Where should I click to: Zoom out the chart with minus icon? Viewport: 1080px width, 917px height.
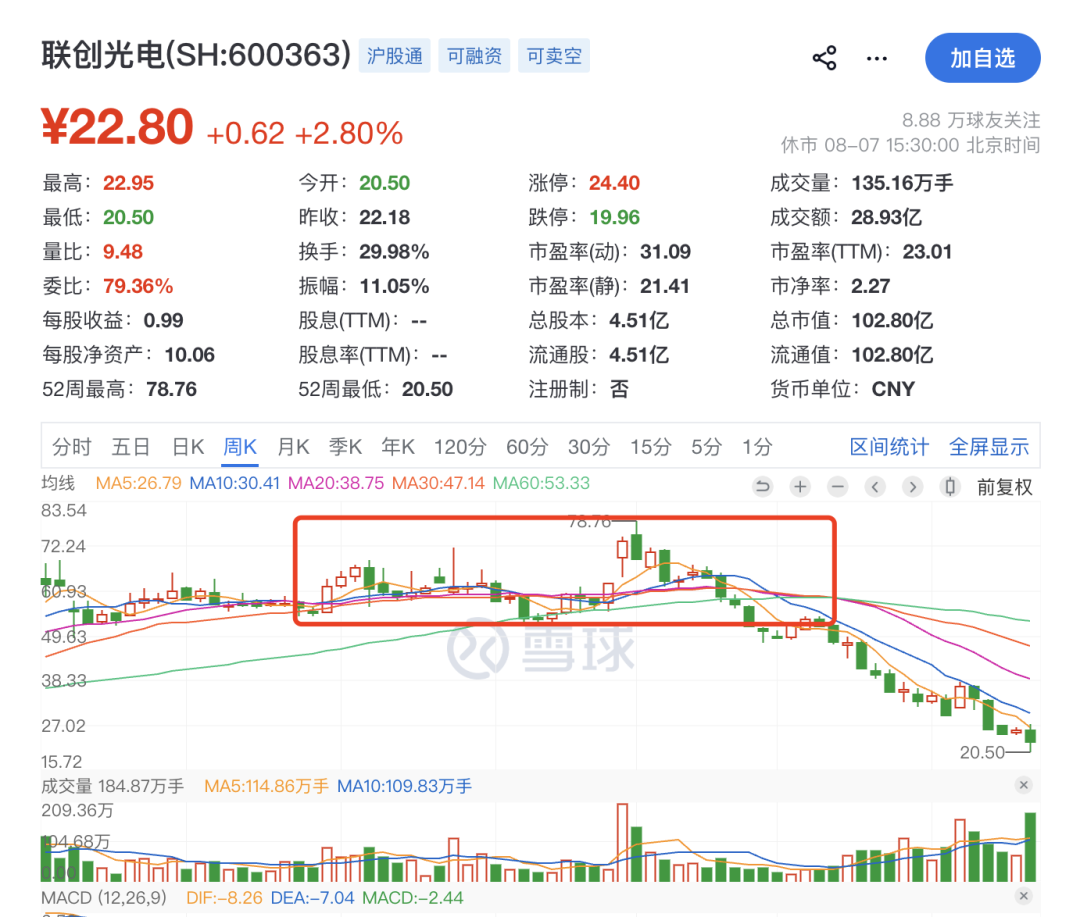pos(838,487)
